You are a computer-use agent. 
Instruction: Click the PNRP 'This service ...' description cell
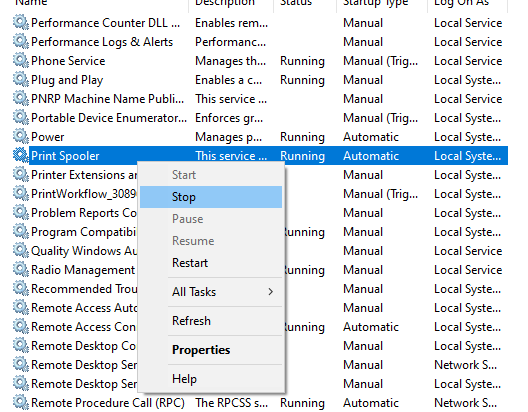tap(231, 99)
